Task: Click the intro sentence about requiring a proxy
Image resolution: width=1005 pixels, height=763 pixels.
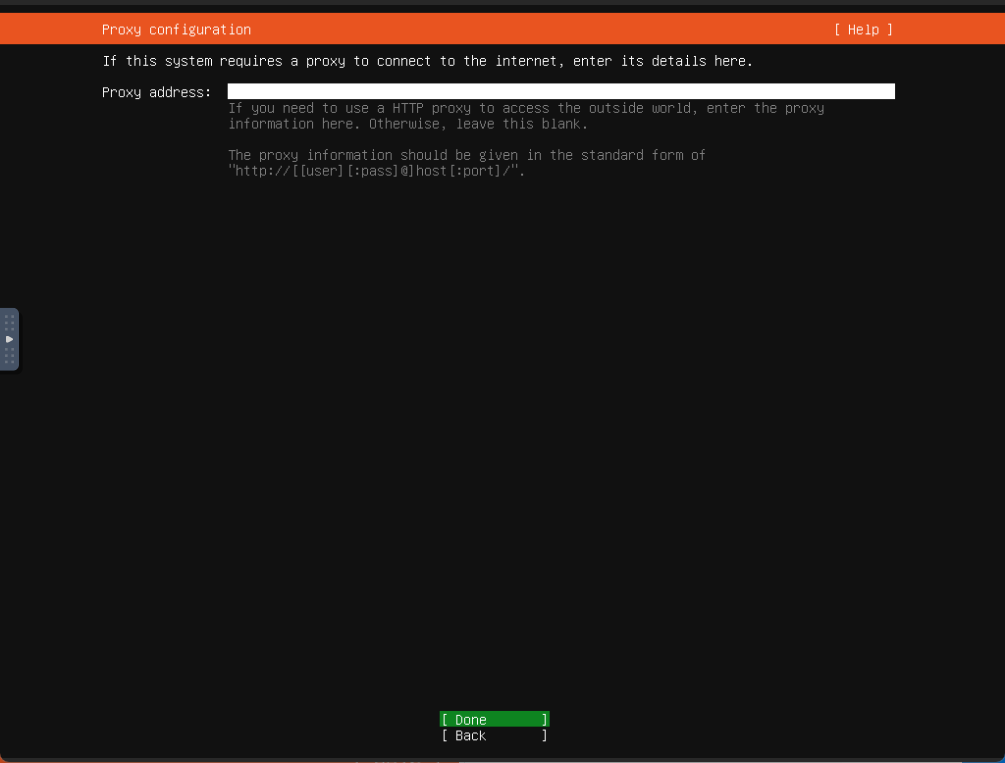Action: (x=427, y=61)
